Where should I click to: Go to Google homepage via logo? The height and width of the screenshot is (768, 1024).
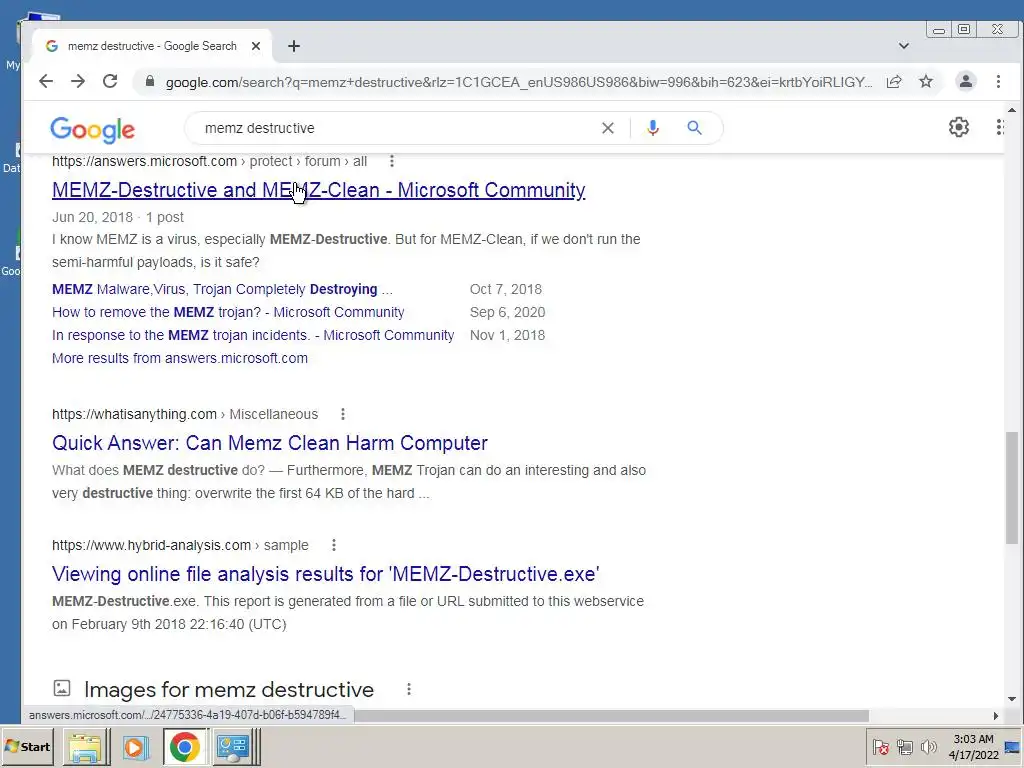[93, 129]
